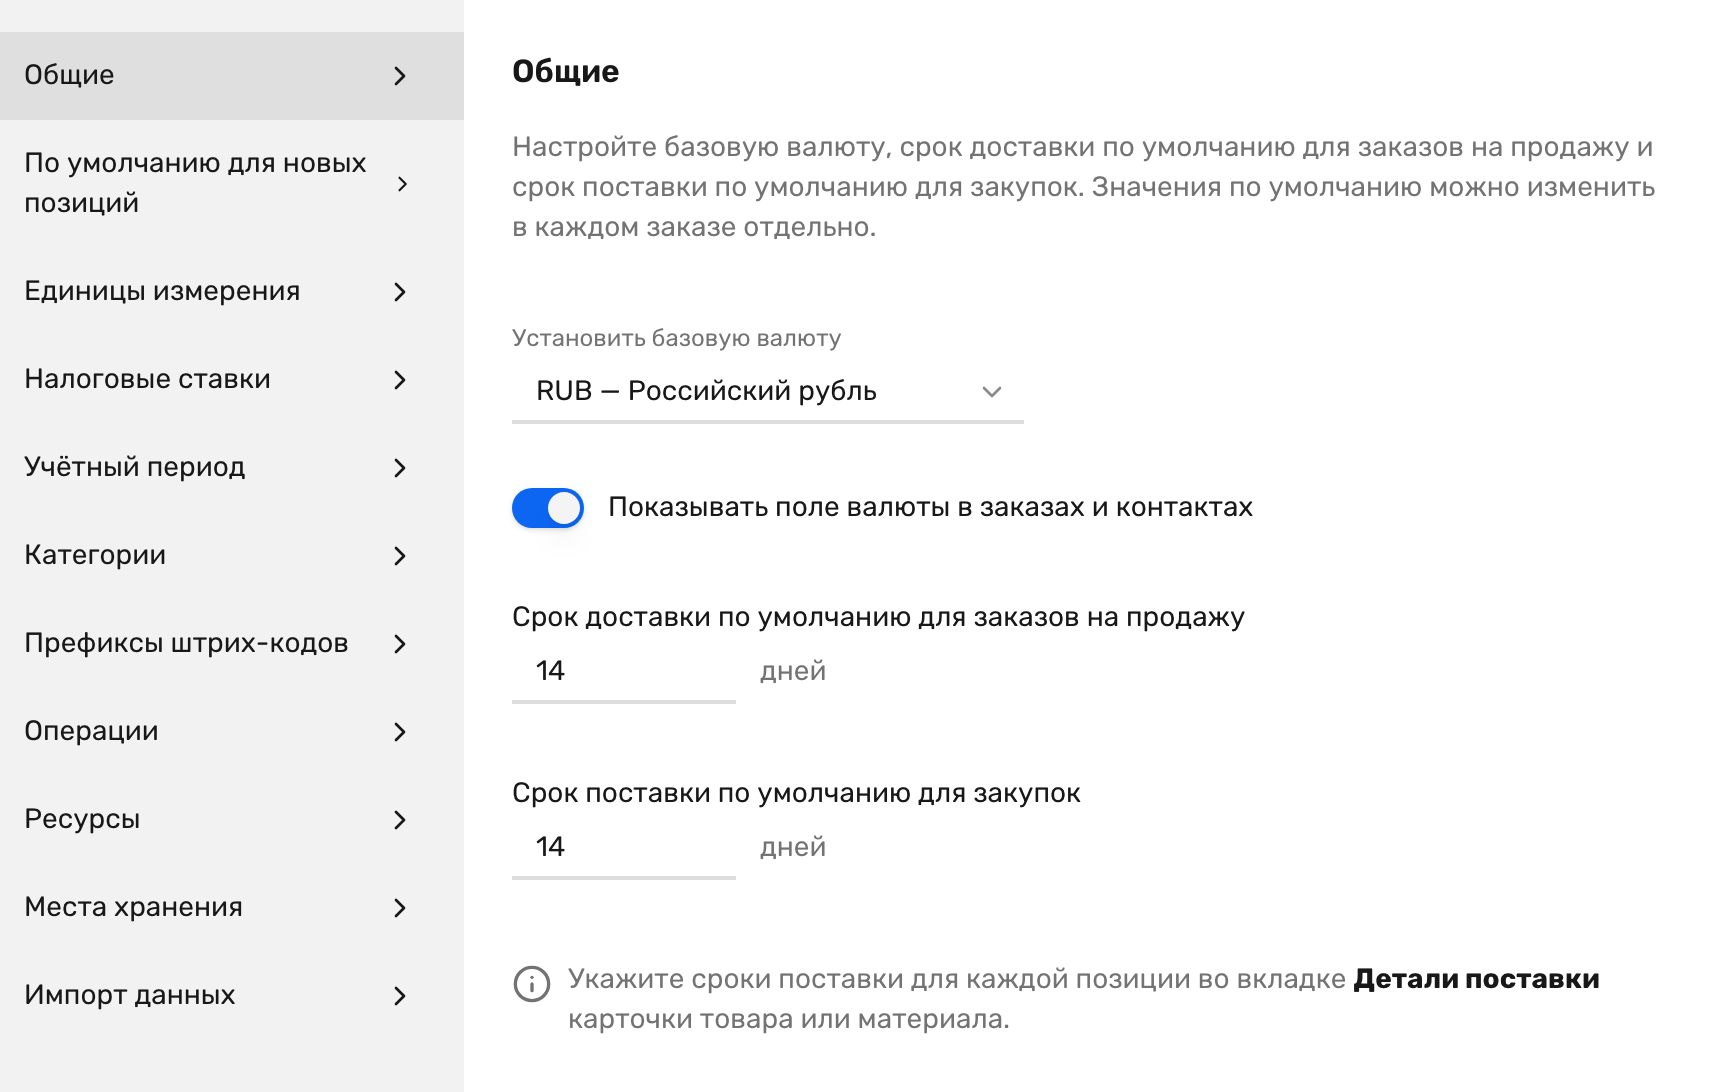Select По умолчанию для новых позиций
Image resolution: width=1720 pixels, height=1092 pixels.
(x=232, y=183)
